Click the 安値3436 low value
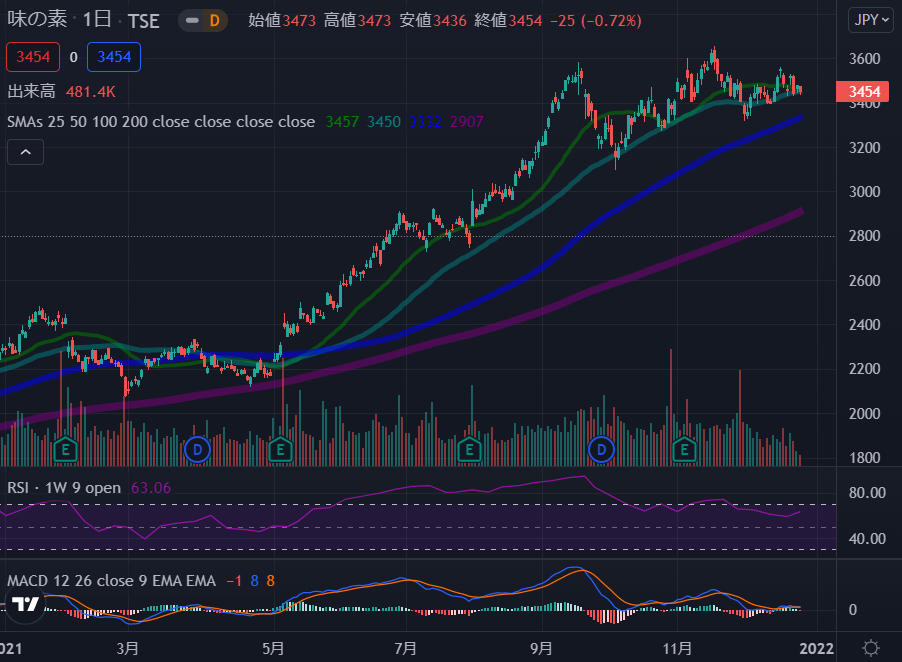The width and height of the screenshot is (902, 662). click(433, 21)
